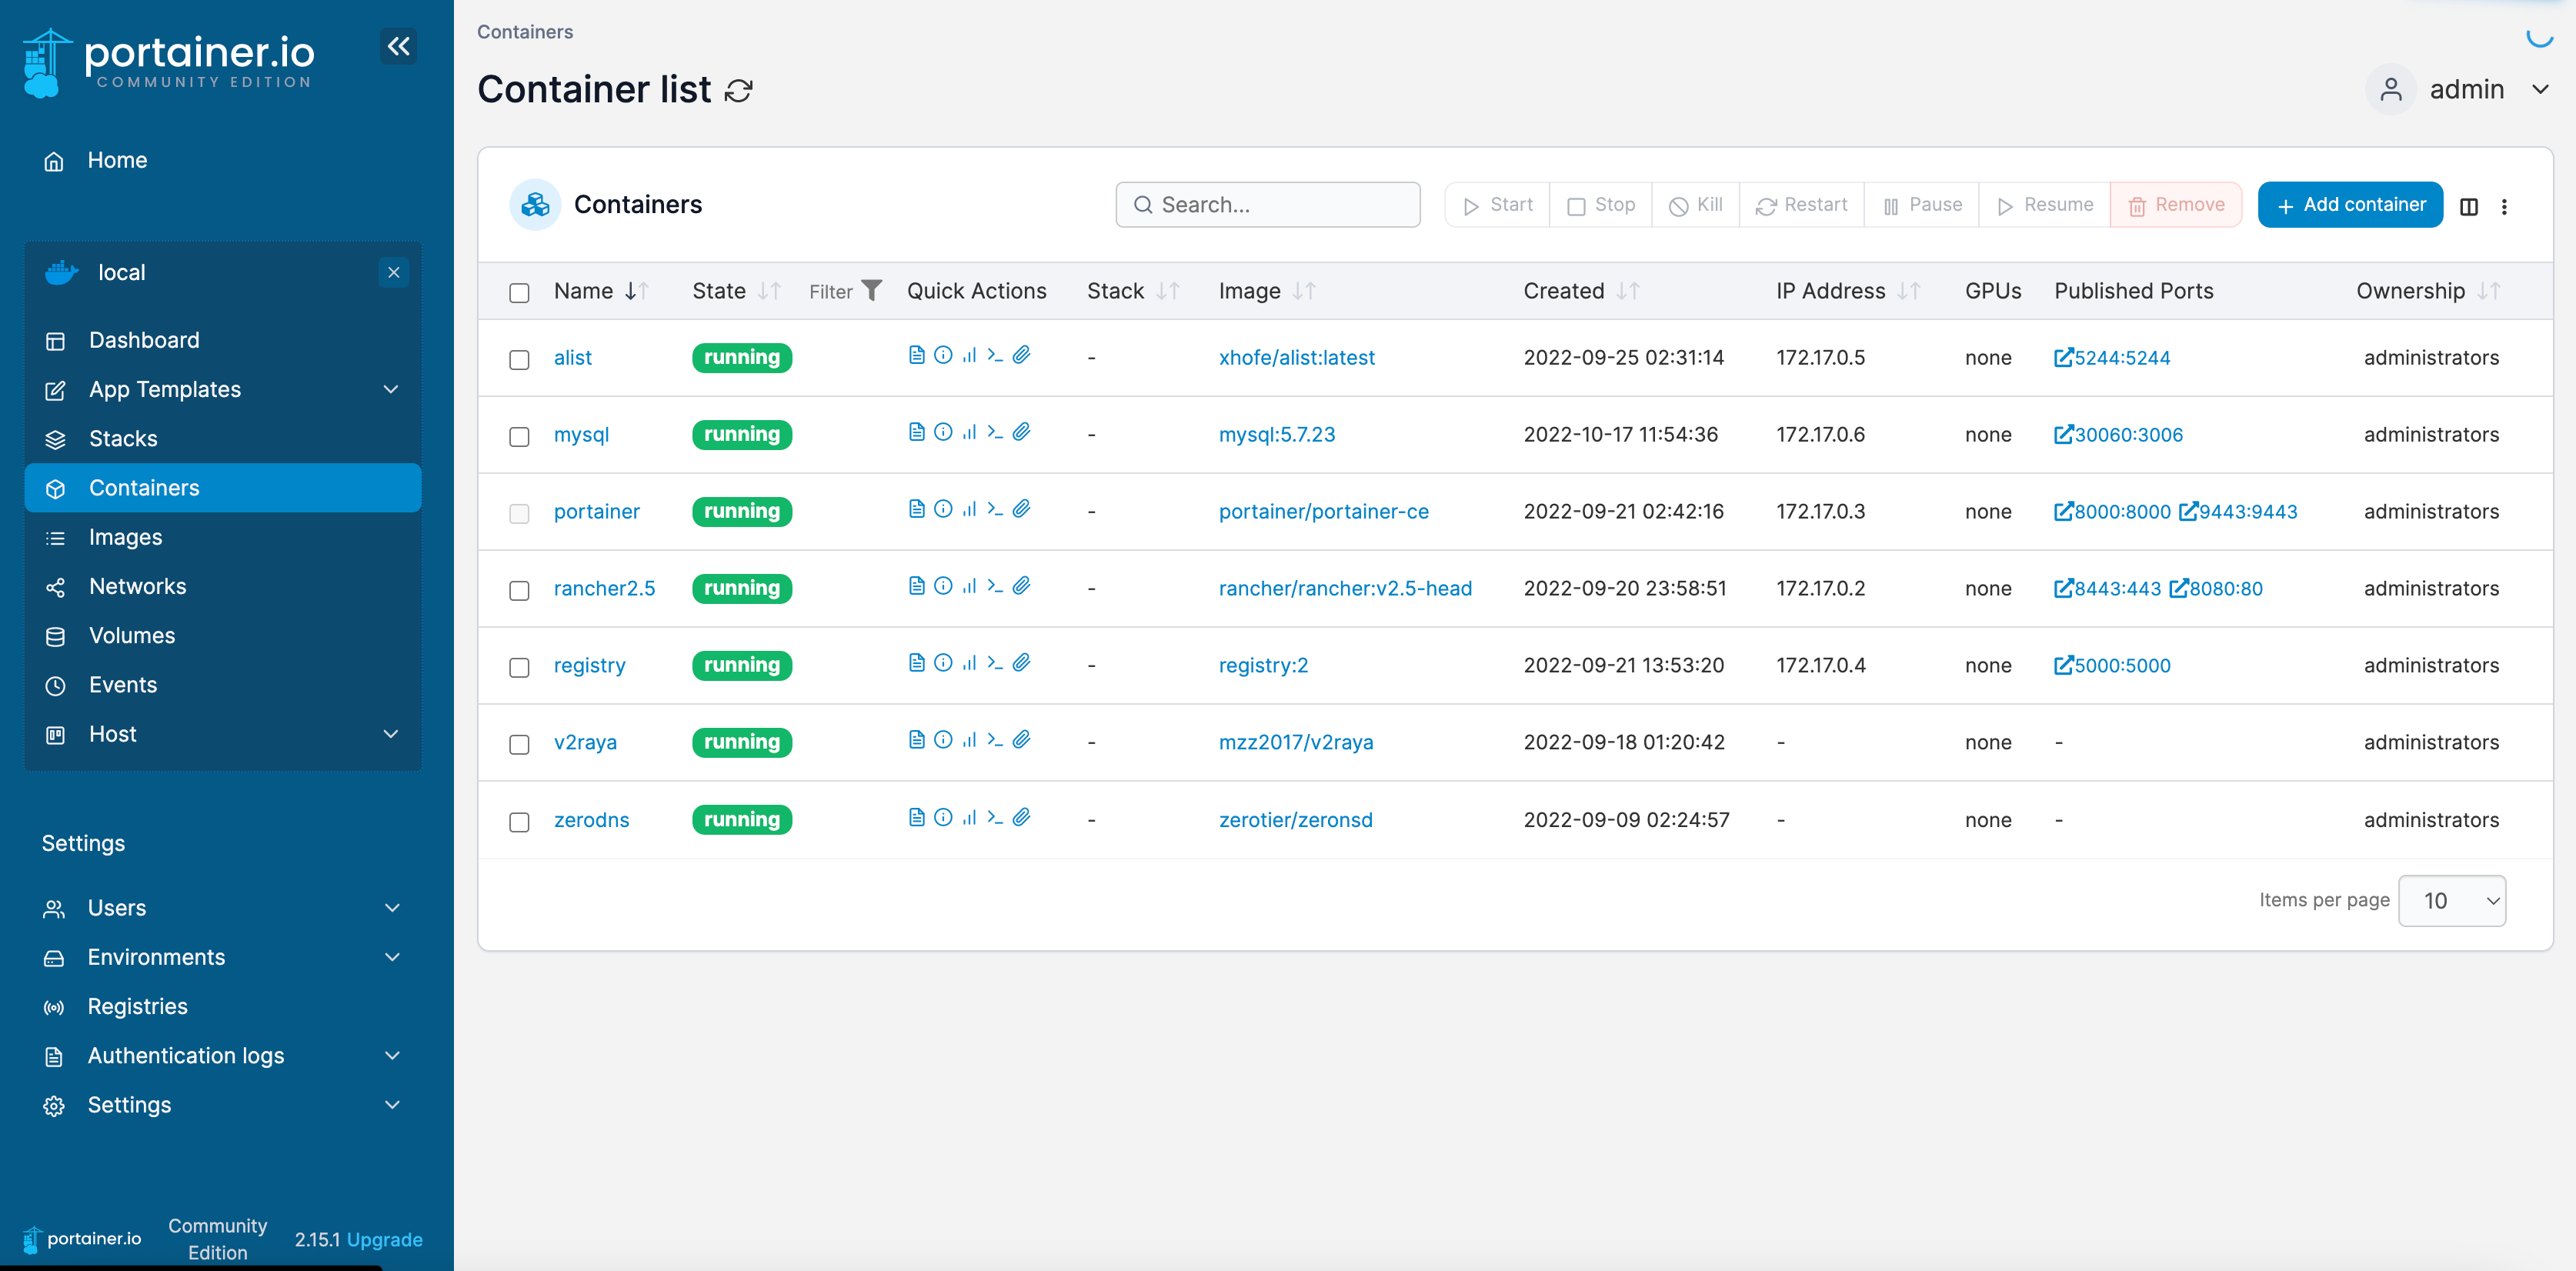
Task: Open the admin user dropdown
Action: click(x=2540, y=89)
